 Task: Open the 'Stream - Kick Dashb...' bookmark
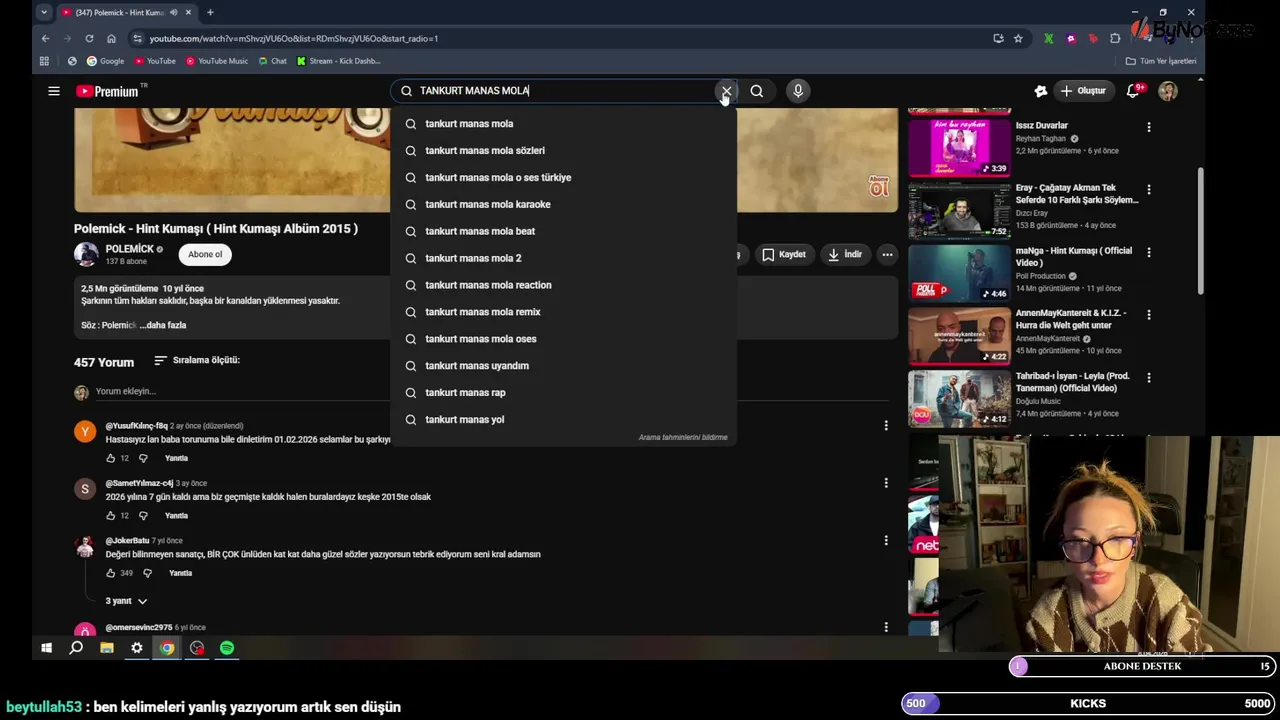[x=339, y=61]
